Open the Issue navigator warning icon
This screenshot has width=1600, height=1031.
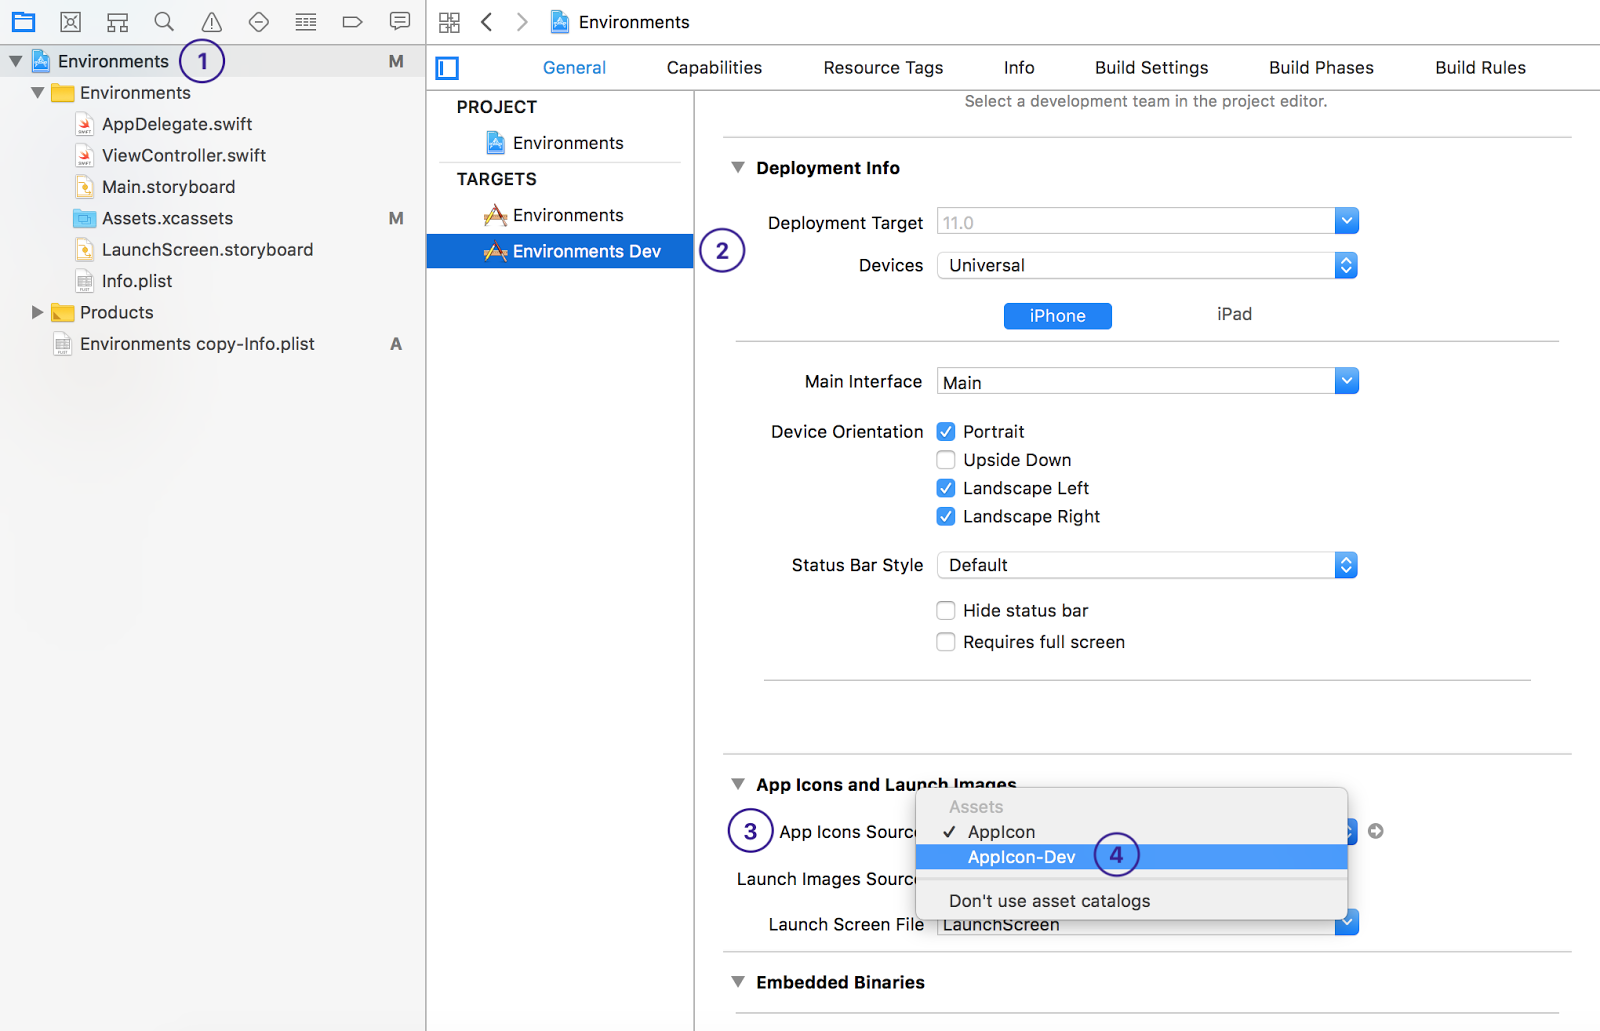[211, 22]
